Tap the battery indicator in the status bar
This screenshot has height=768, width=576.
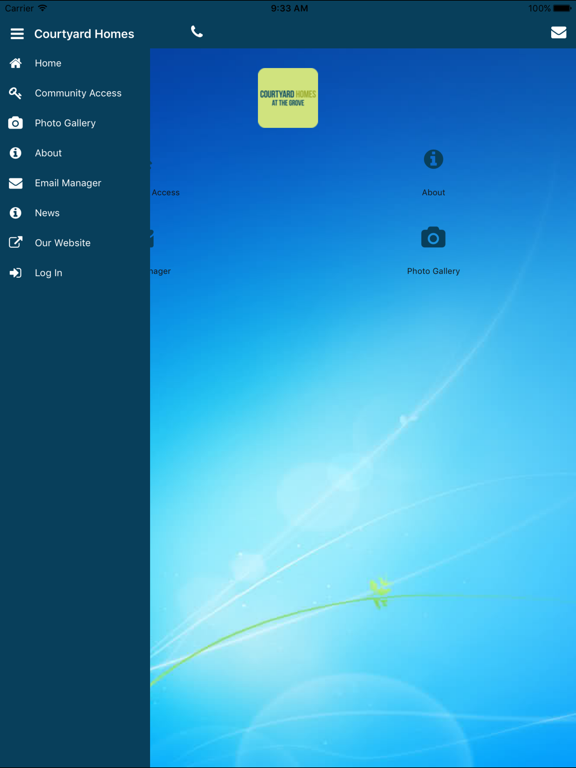coord(562,8)
